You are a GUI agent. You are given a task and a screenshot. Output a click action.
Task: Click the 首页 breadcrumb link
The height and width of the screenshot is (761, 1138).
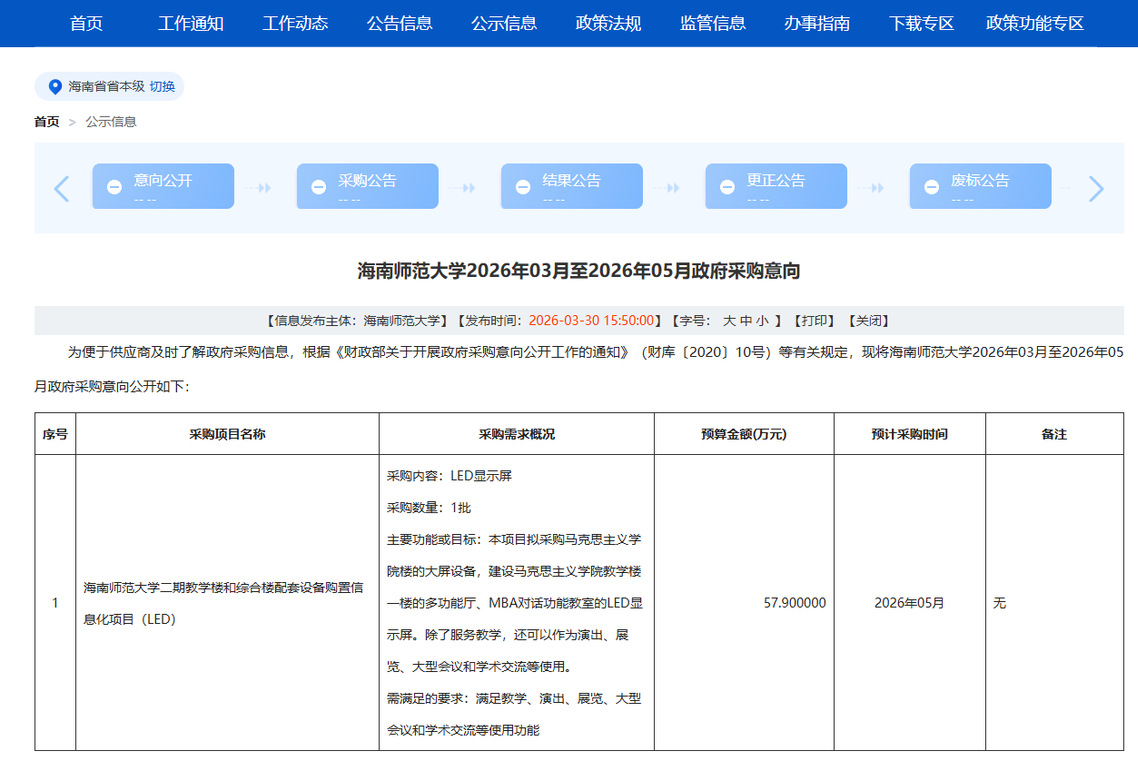click(x=46, y=122)
